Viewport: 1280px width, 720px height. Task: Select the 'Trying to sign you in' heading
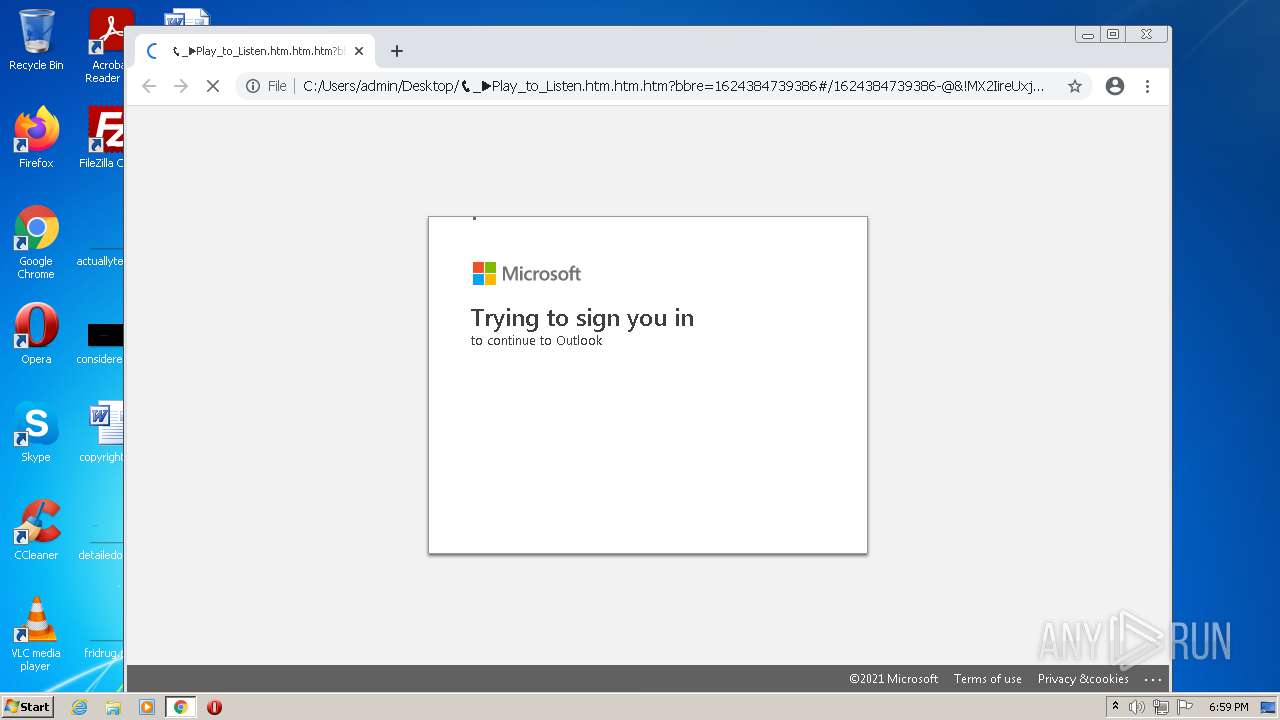click(582, 318)
